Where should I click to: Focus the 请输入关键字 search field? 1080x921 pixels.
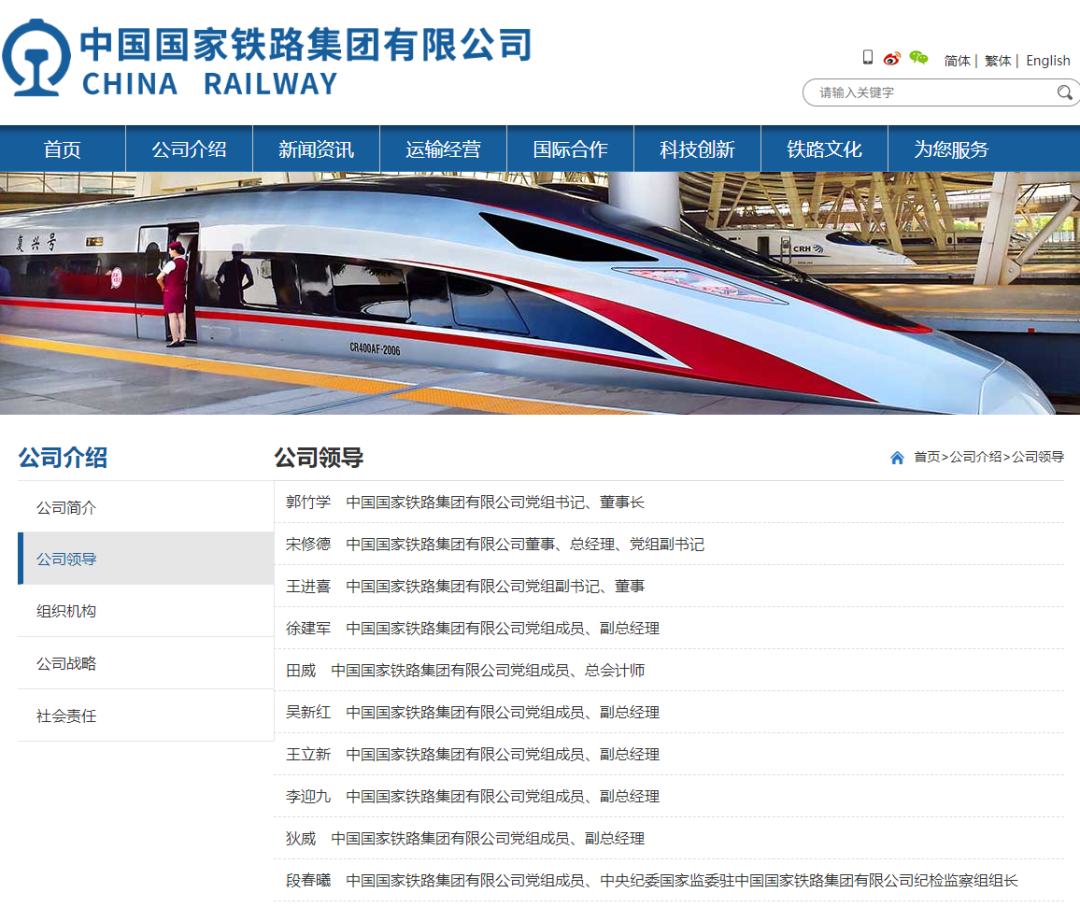941,92
